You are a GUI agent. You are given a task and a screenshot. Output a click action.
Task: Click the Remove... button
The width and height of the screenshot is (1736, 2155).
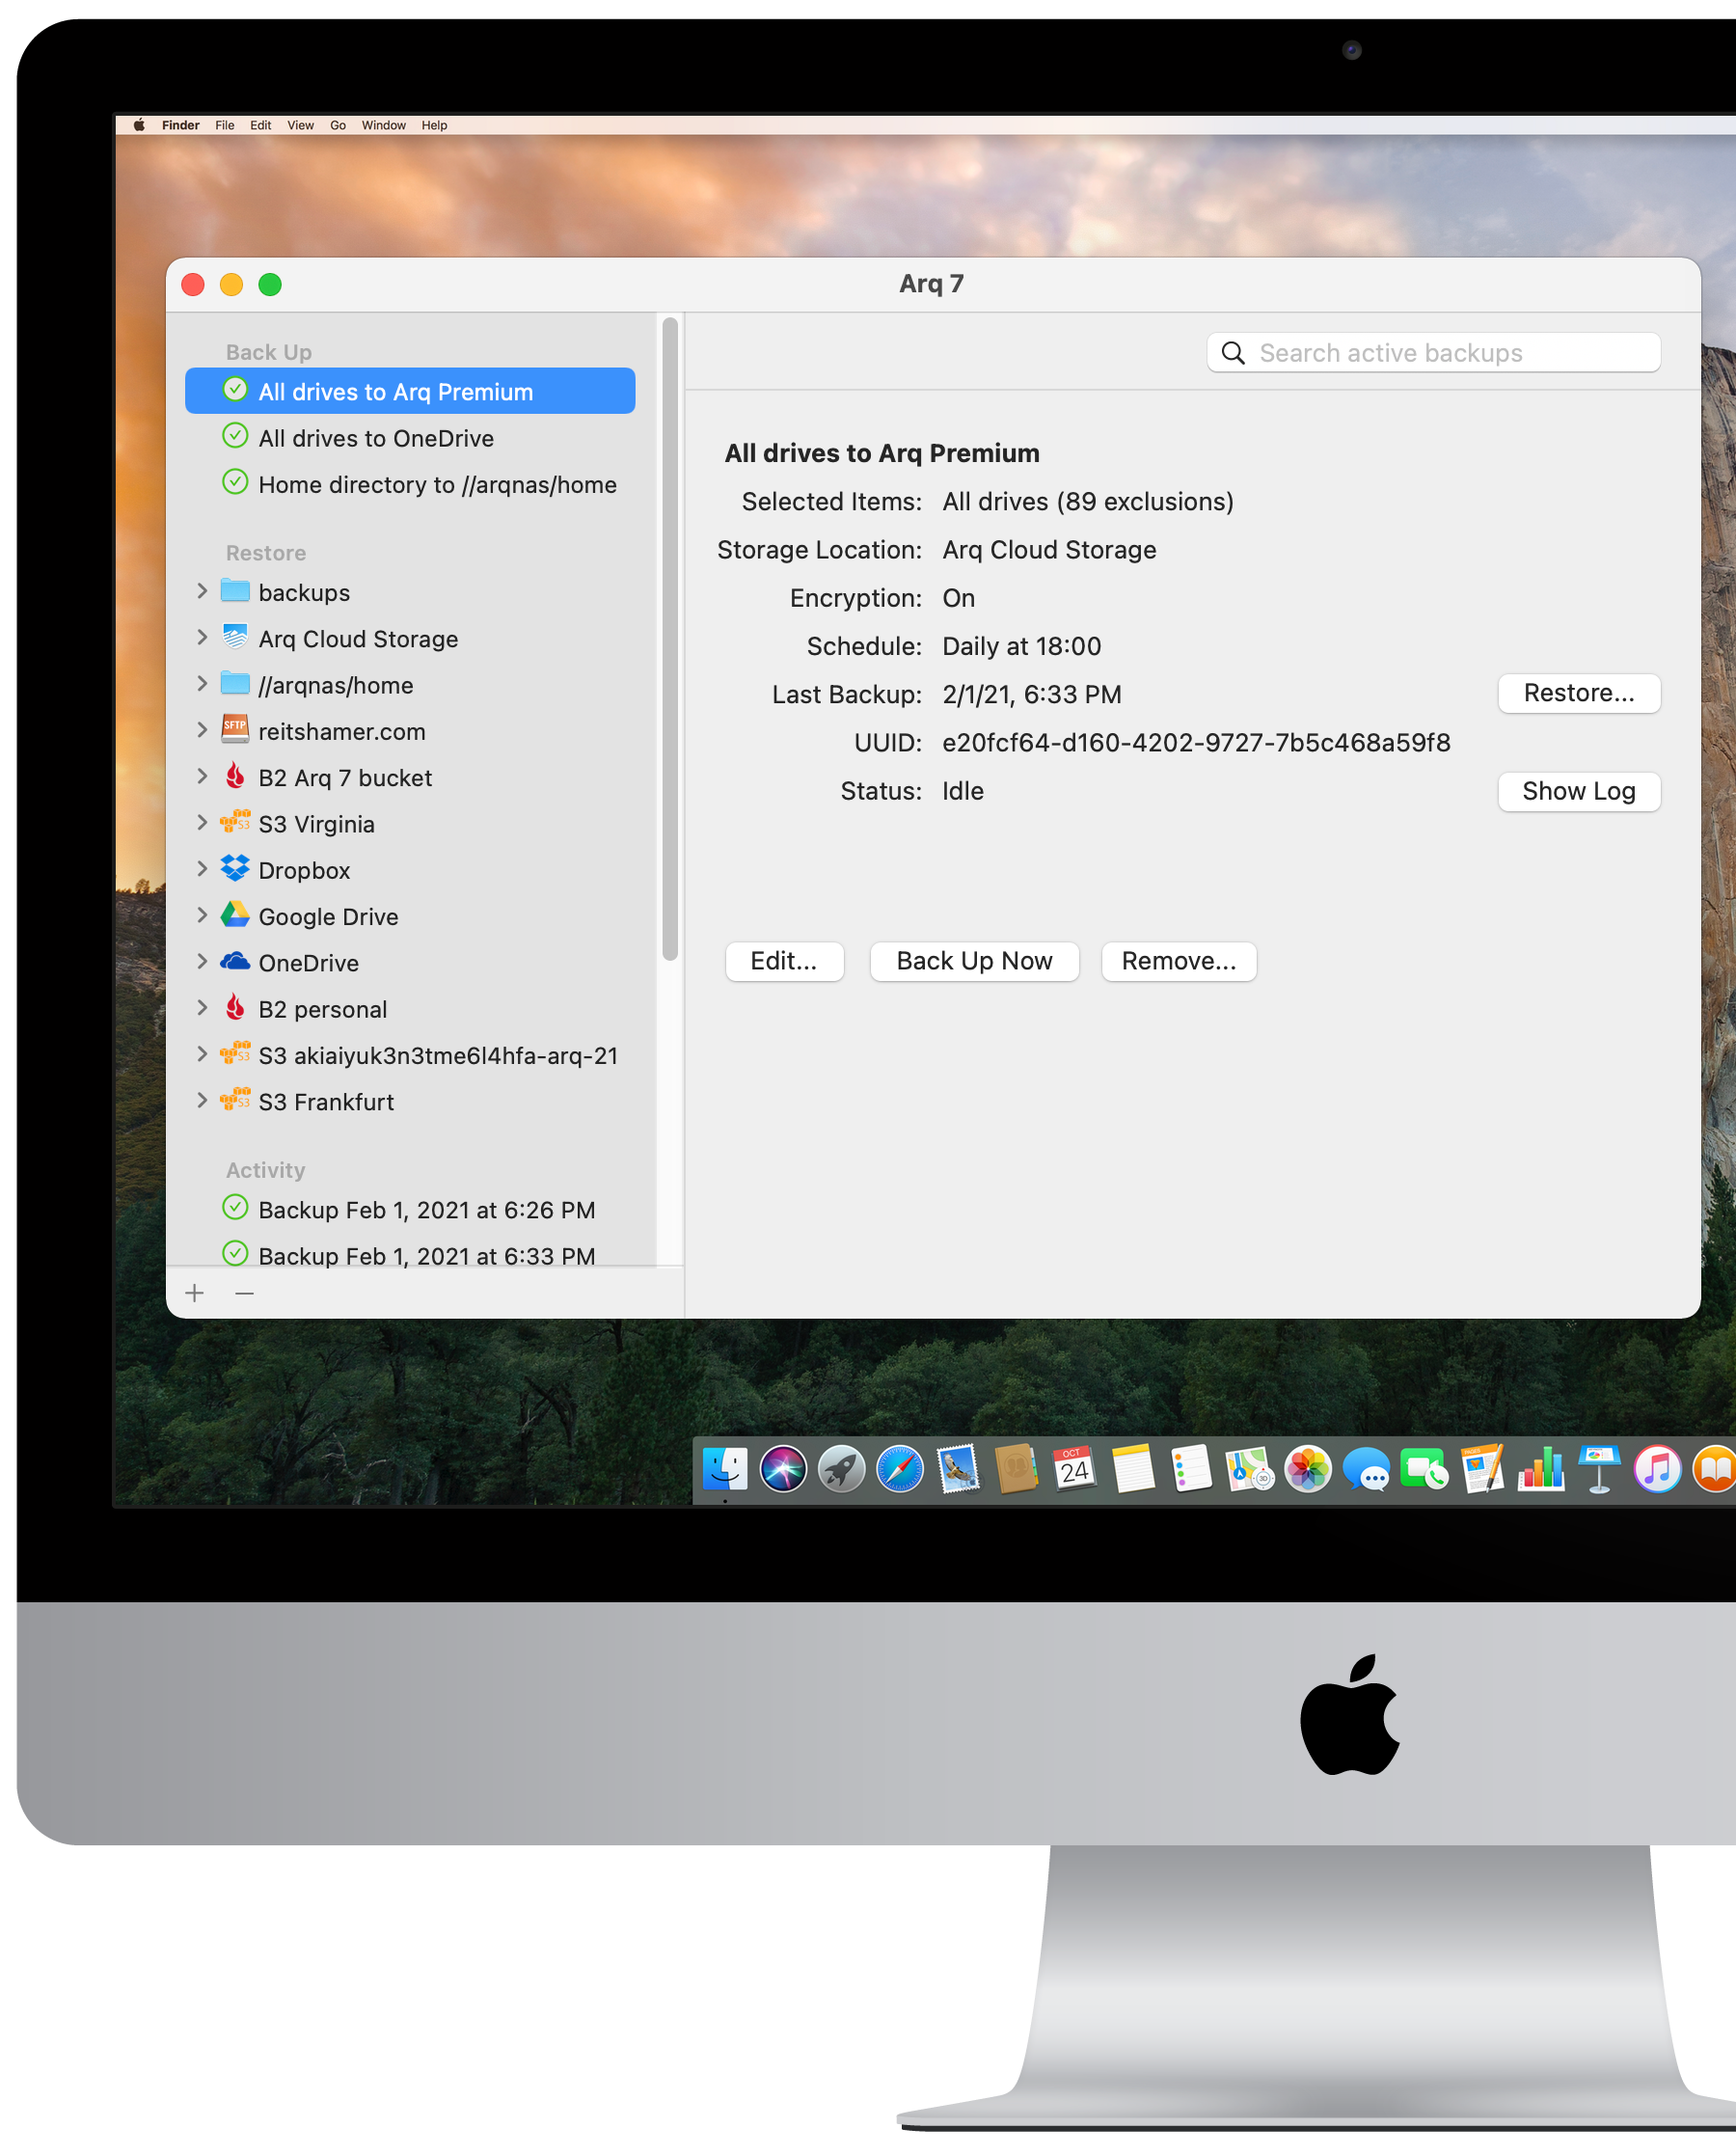tap(1179, 961)
